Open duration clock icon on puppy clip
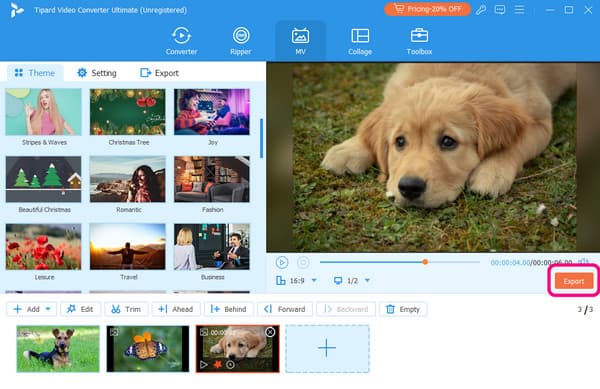This screenshot has height=389, width=600. (x=230, y=365)
